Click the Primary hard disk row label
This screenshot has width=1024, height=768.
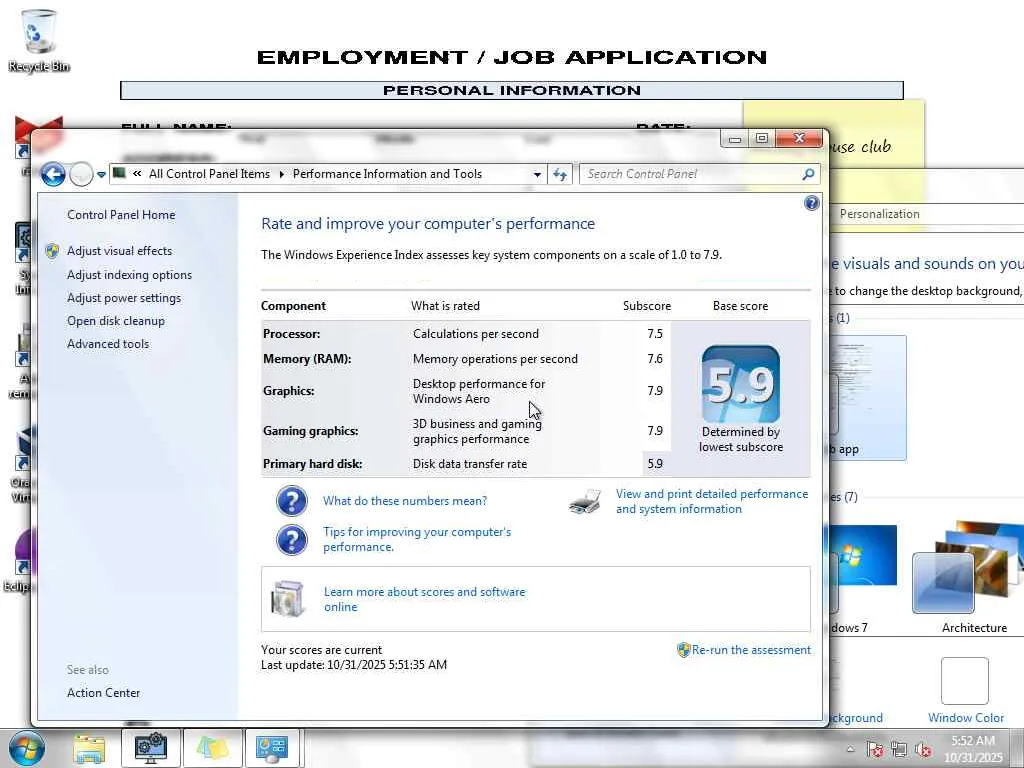pos(312,464)
